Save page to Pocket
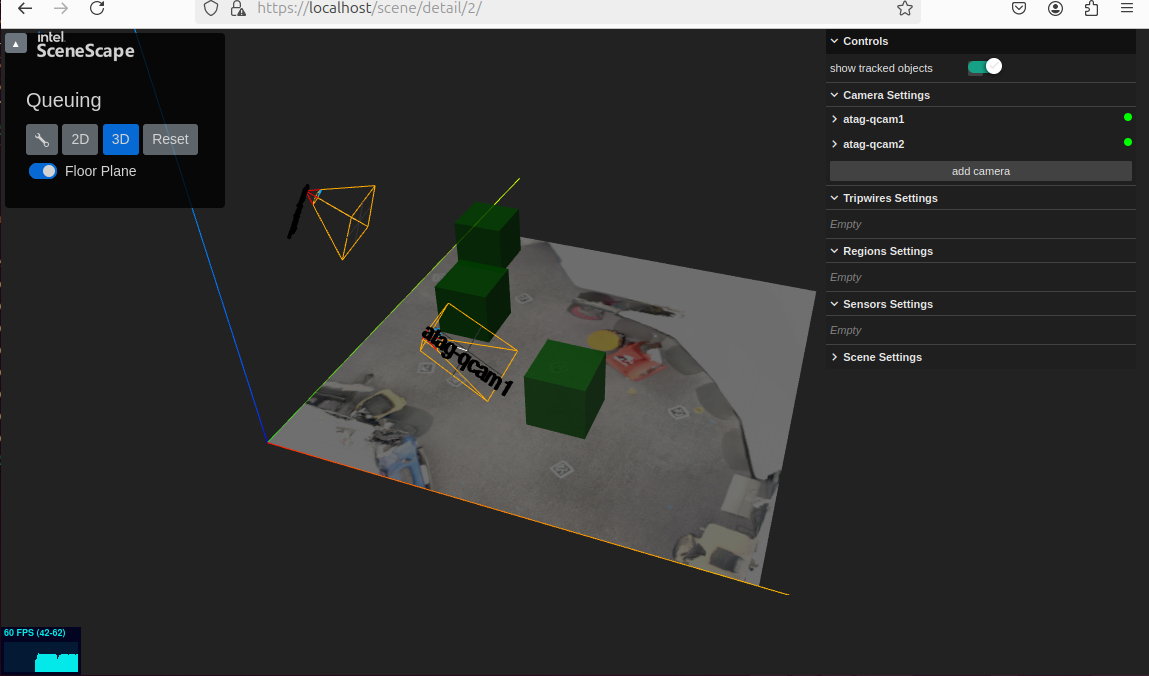1149x676 pixels. [1019, 8]
